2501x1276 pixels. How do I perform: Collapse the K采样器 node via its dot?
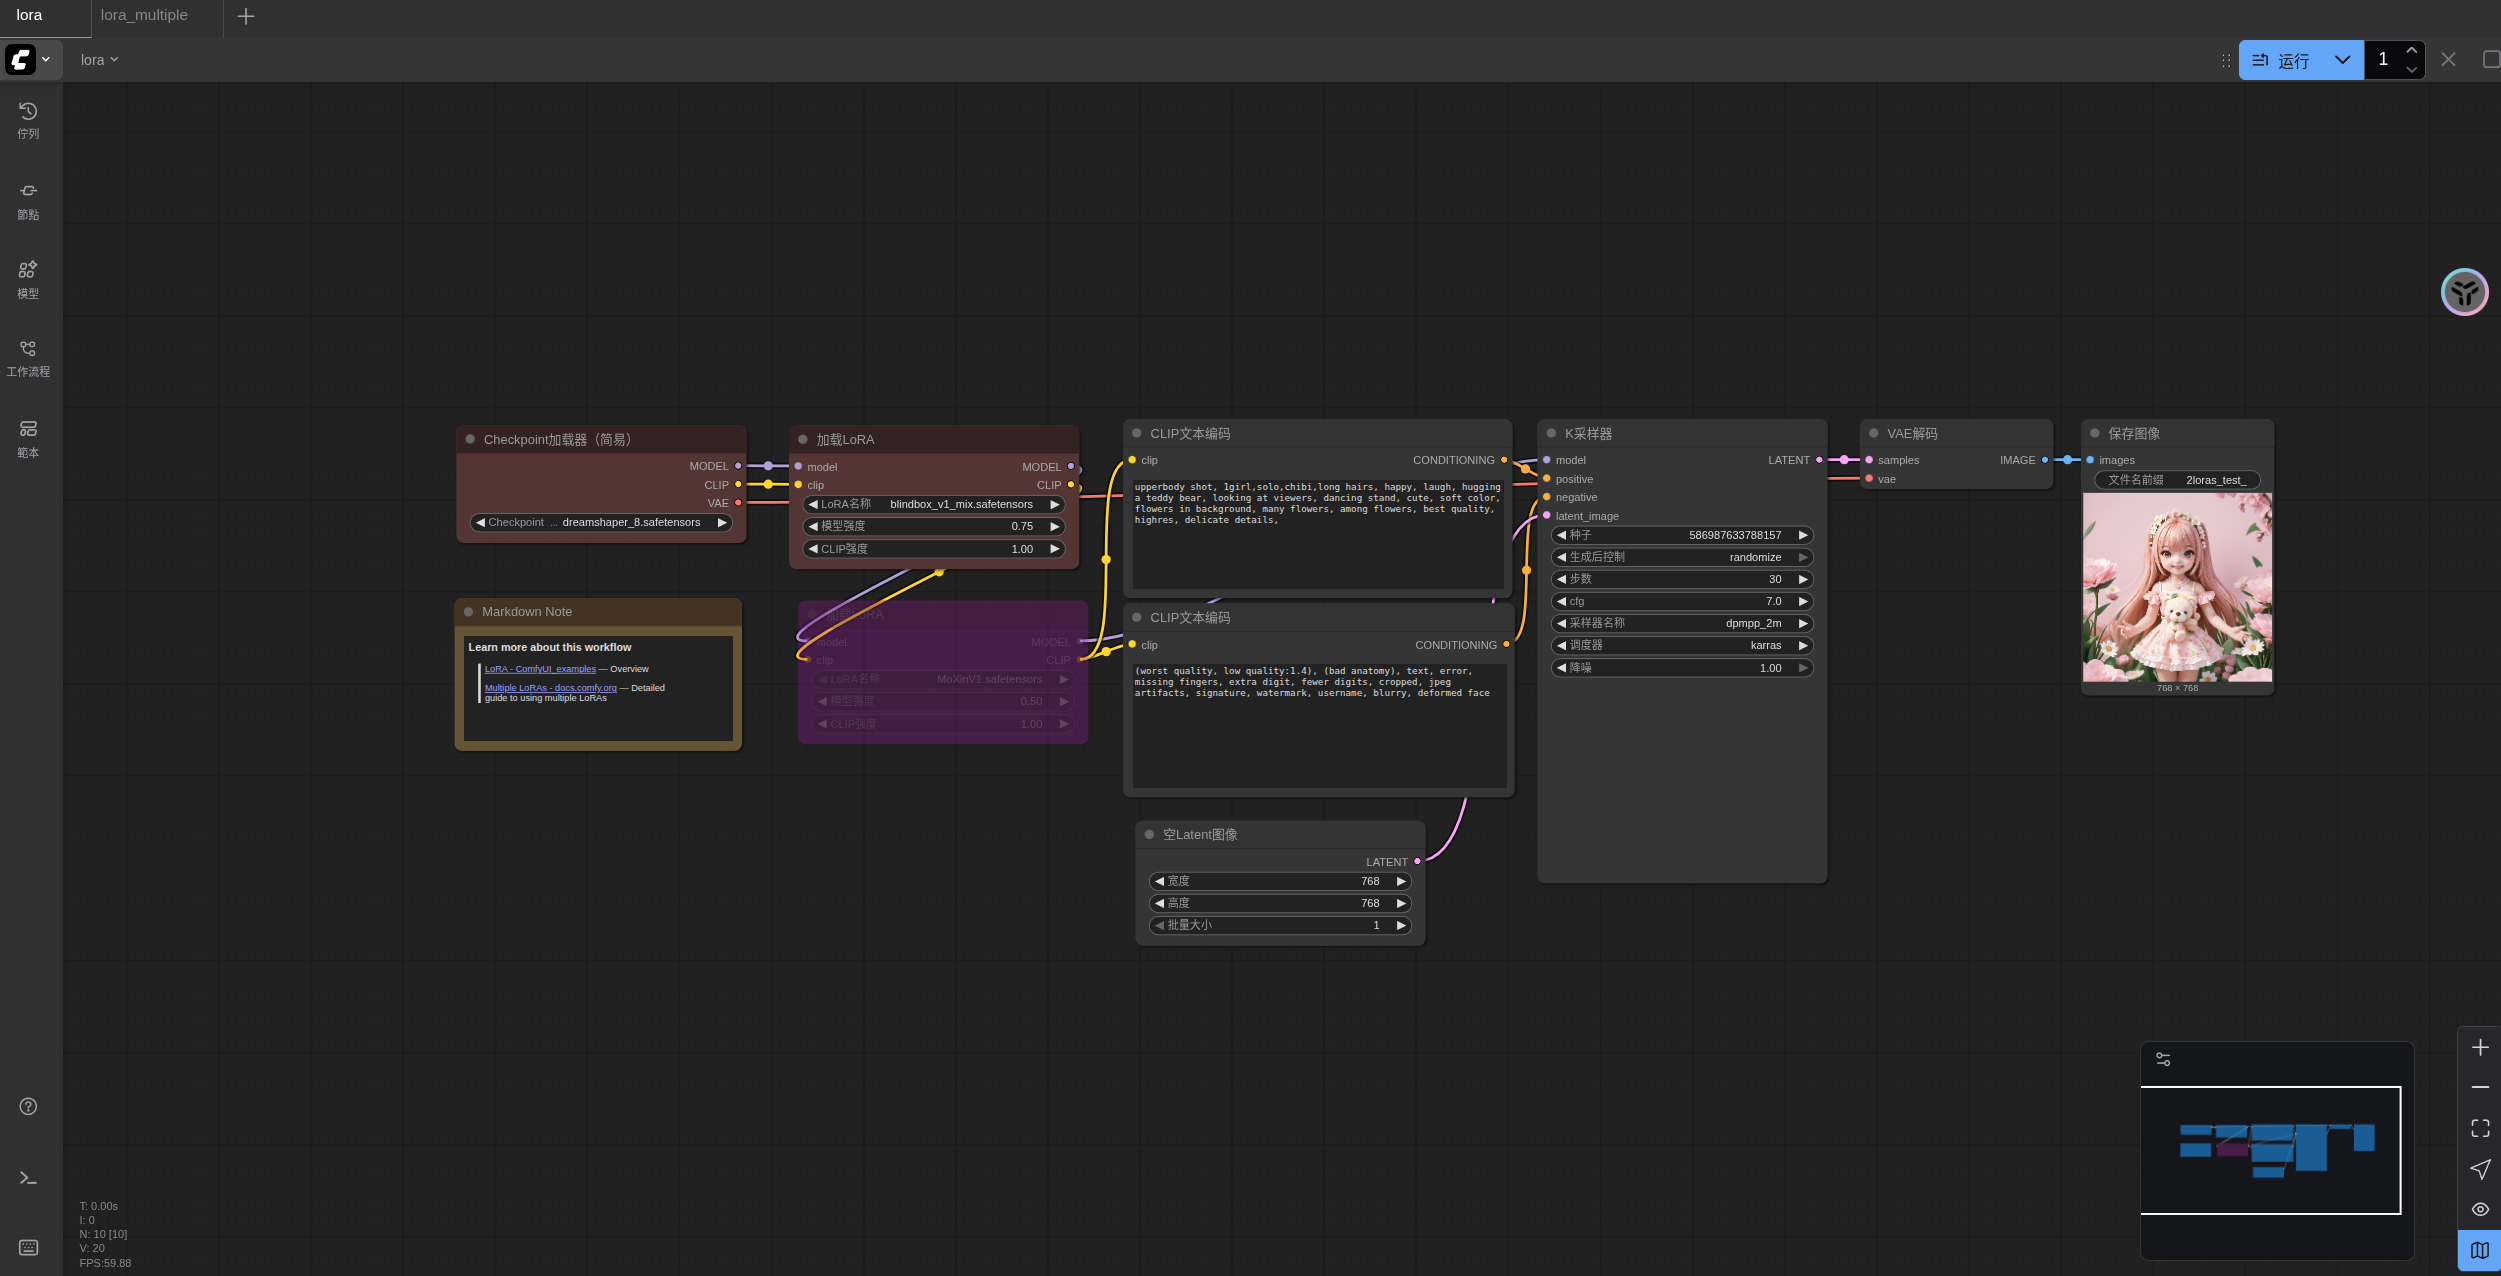[1551, 433]
